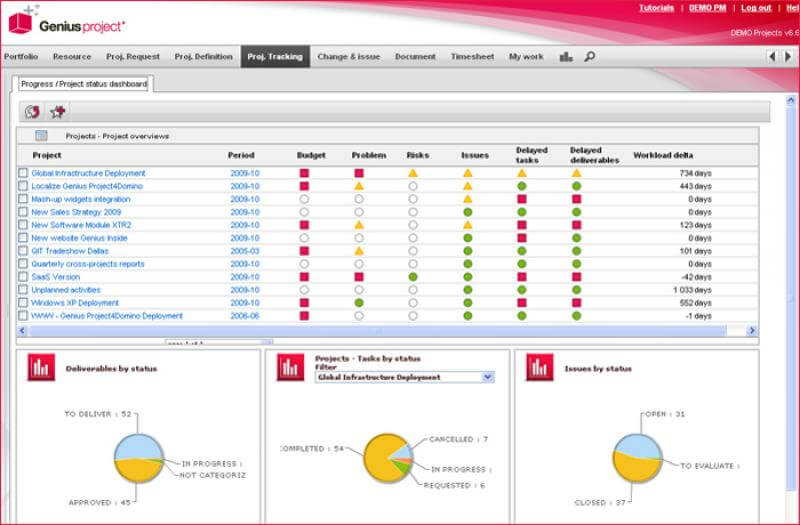Click the table horizontal scrollbar track
Image resolution: width=800 pixels, height=525 pixels.
coord(378,331)
